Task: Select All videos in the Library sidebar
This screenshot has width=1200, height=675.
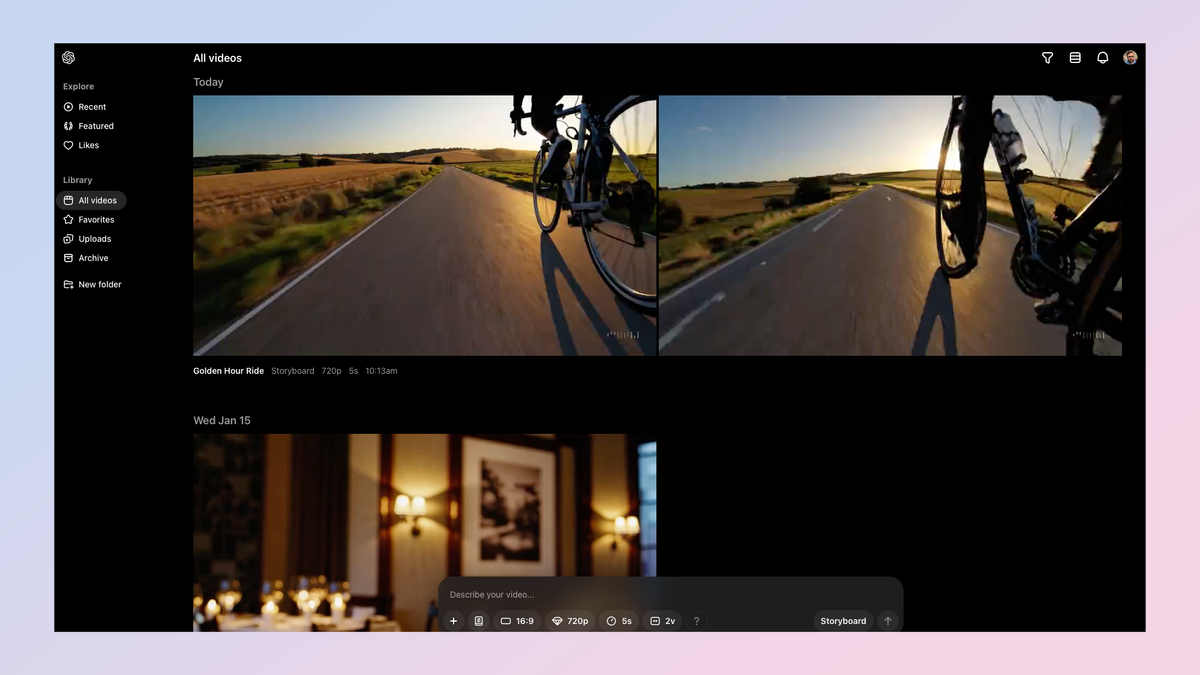Action: 98,200
